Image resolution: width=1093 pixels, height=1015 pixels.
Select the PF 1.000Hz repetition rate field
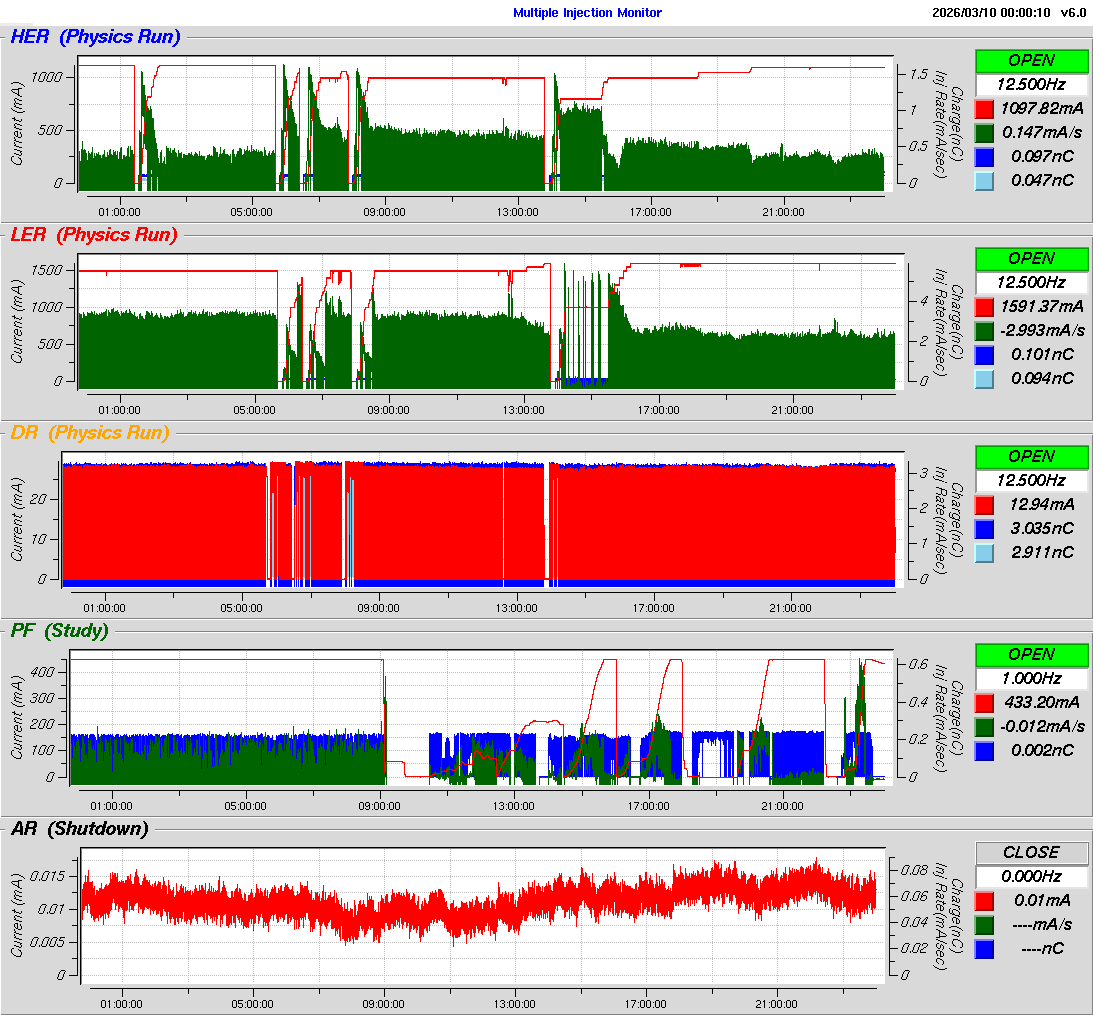coord(1031,678)
